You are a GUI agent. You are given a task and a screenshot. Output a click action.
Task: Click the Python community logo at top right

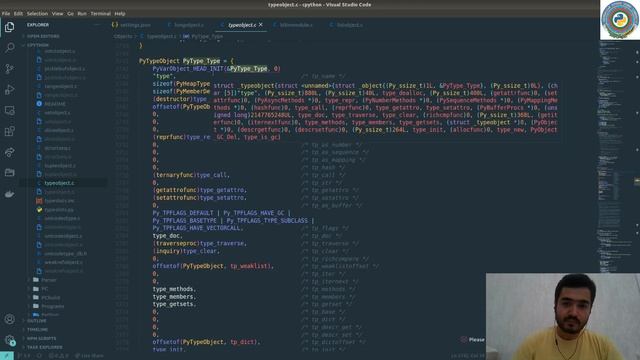620,20
